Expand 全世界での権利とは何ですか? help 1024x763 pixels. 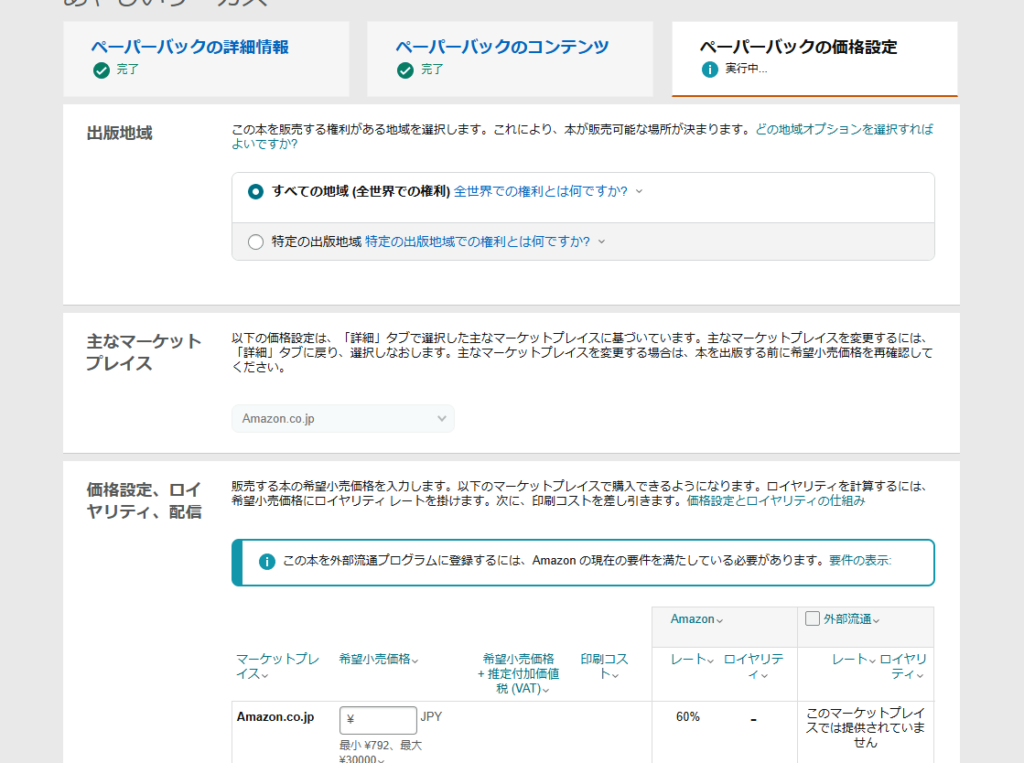548,191
